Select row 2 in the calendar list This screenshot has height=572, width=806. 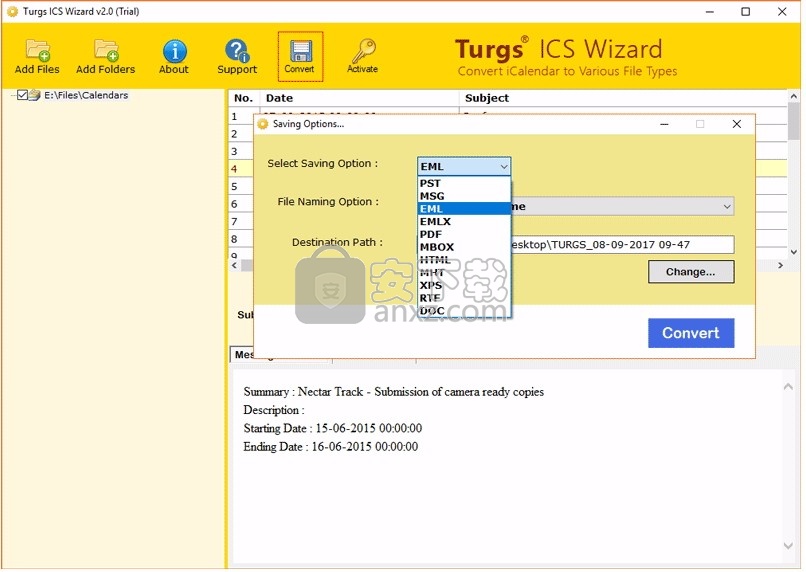point(241,134)
